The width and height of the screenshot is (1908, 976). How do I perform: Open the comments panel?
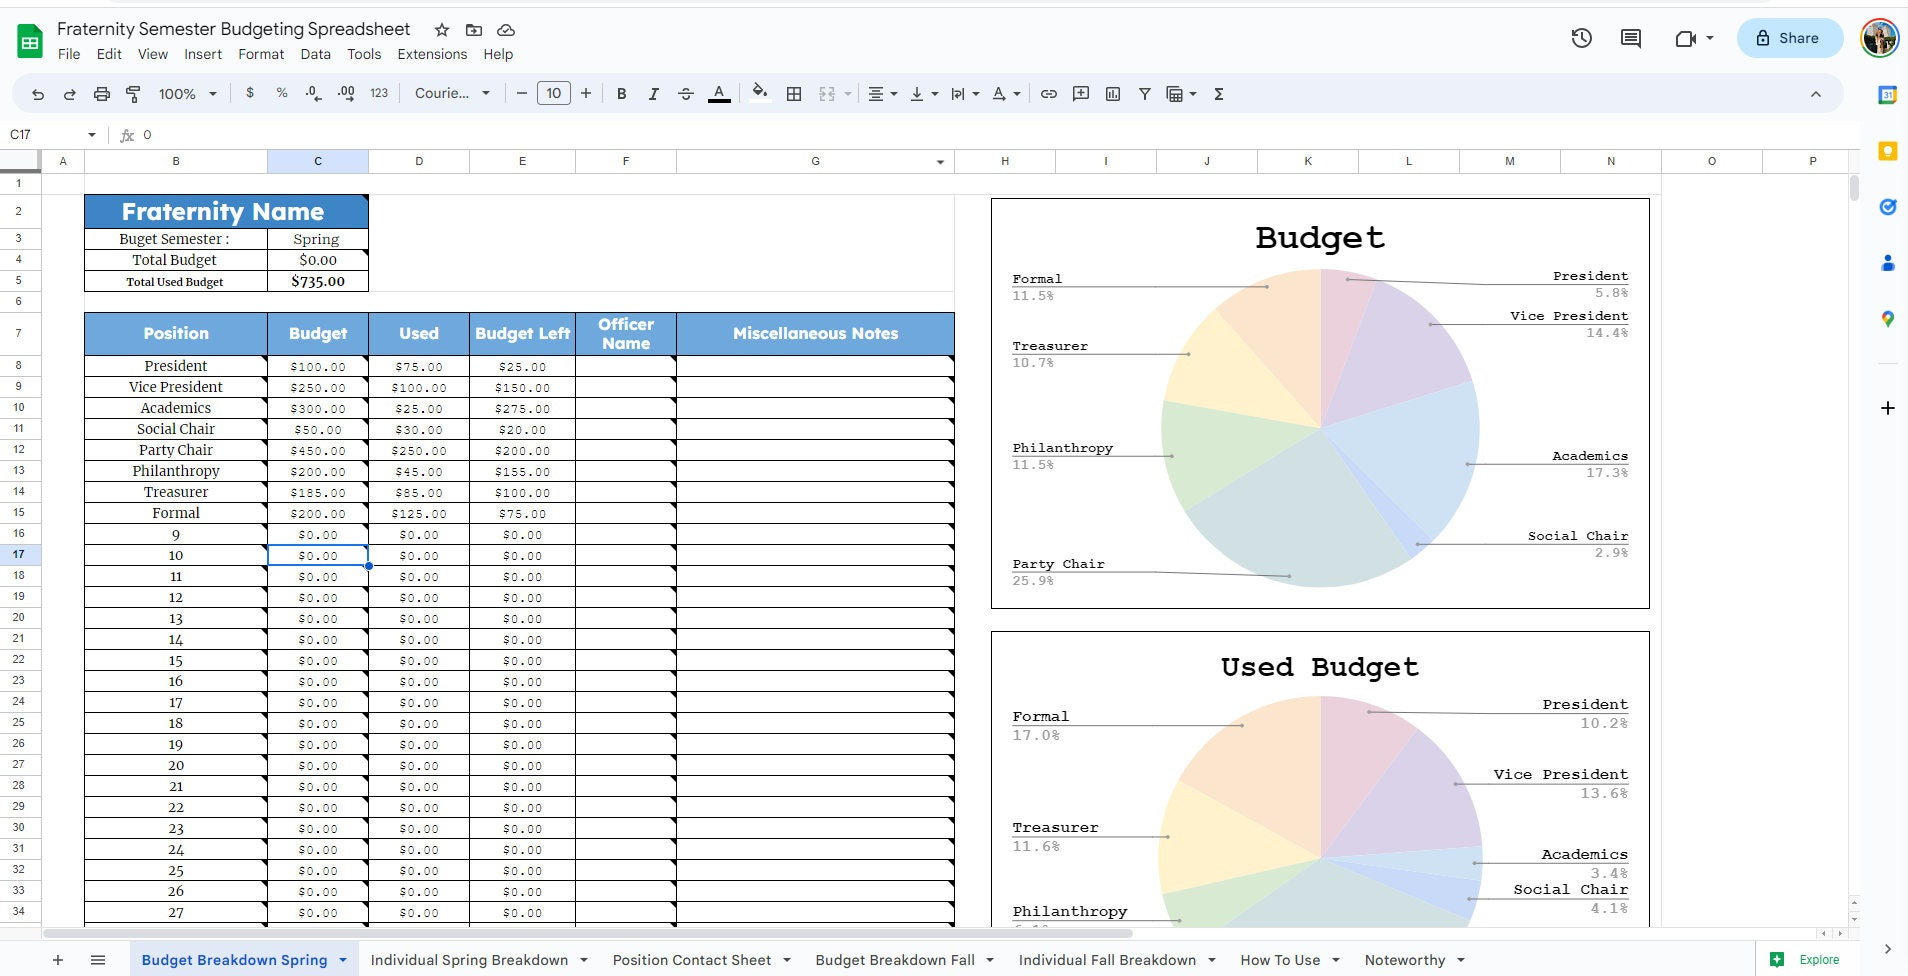[x=1631, y=38]
